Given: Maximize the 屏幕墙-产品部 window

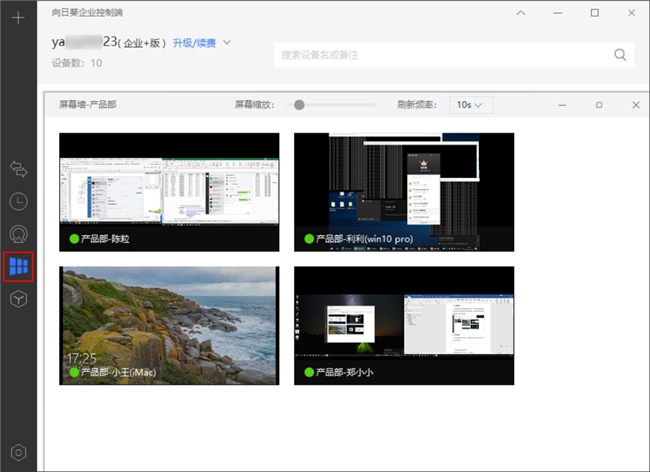Looking at the screenshot, I should tap(599, 104).
